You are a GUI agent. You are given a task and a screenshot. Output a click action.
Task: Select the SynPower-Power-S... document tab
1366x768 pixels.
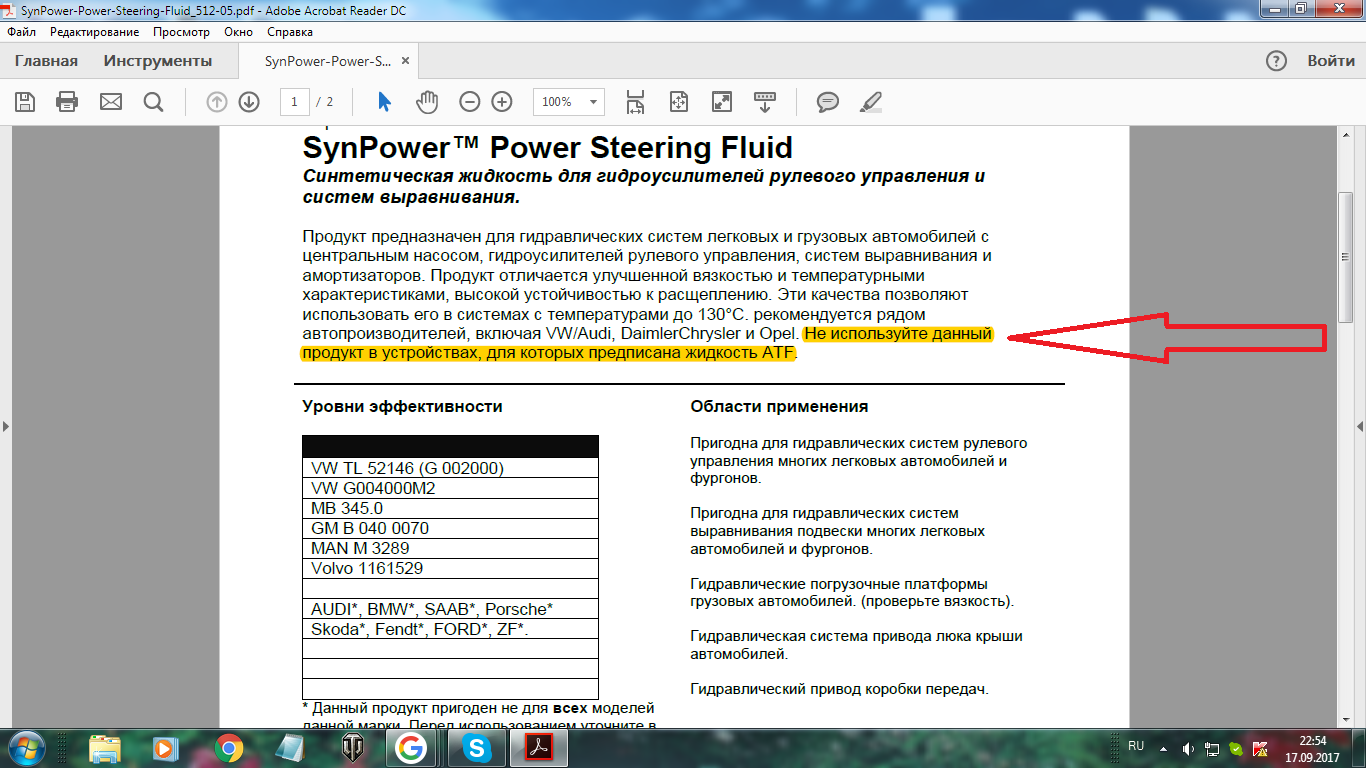328,61
